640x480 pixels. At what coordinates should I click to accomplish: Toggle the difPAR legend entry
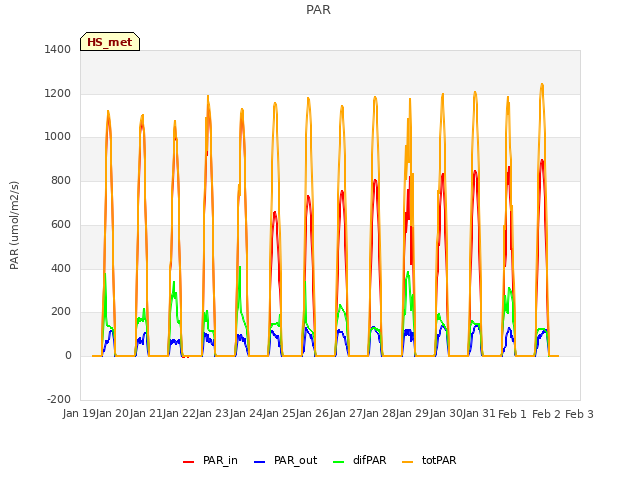click(x=360, y=460)
